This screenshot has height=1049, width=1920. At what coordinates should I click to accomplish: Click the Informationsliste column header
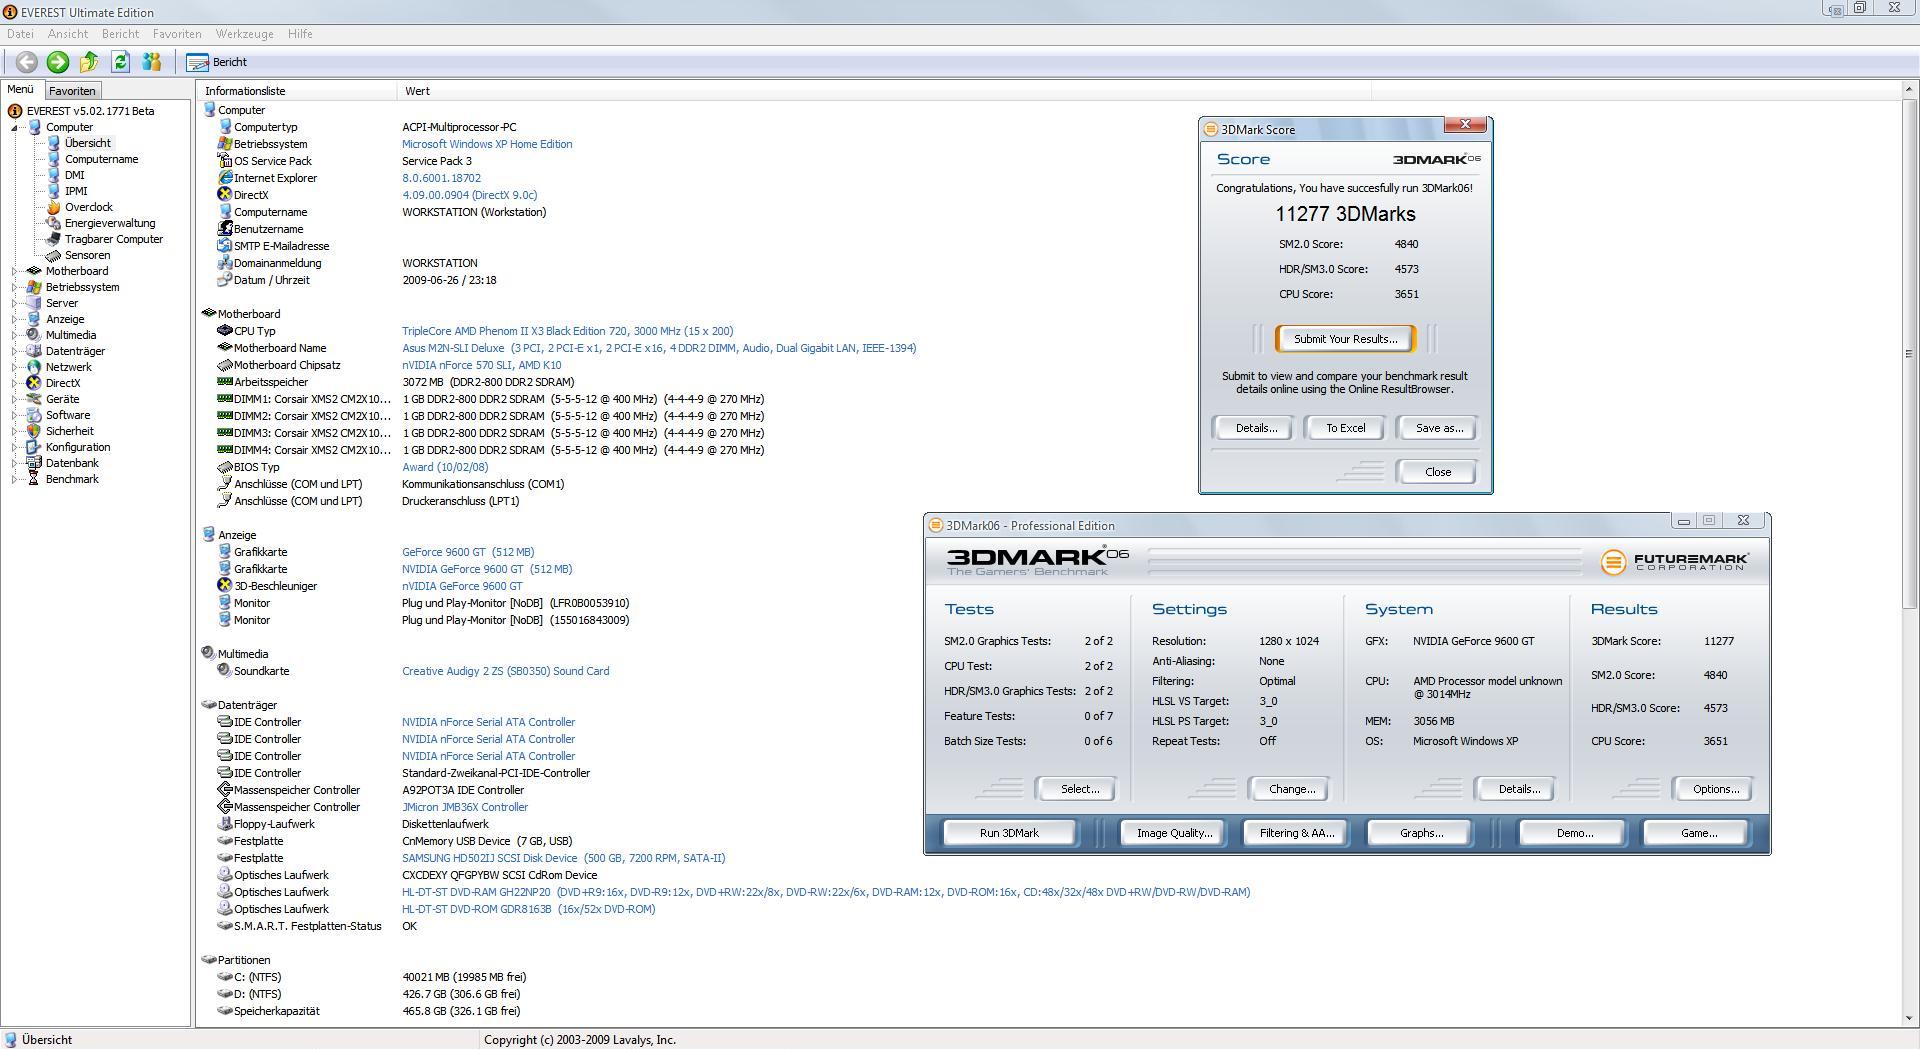298,91
